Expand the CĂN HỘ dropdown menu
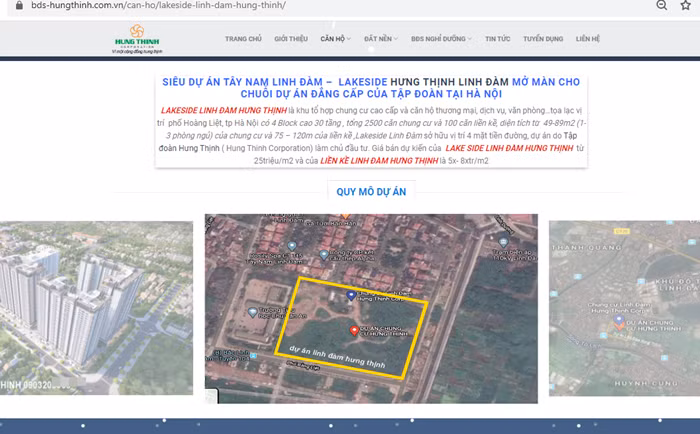Viewport: 700px width, 434px height. pos(335,39)
